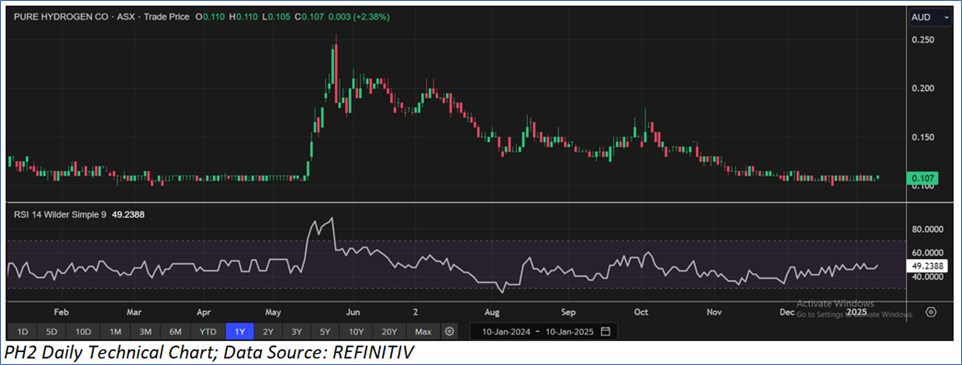Viewport: 962px width, 365px height.
Task: Open the AUD currency dropdown
Action: (x=930, y=17)
